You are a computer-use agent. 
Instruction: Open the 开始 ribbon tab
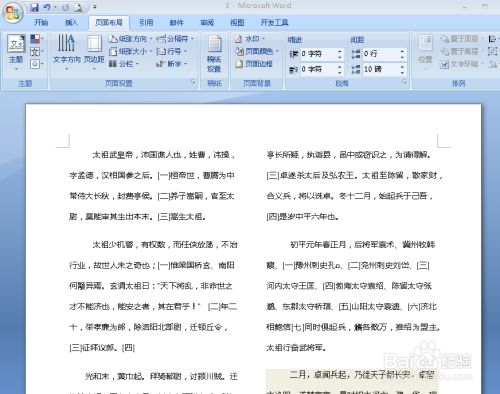coord(41,23)
